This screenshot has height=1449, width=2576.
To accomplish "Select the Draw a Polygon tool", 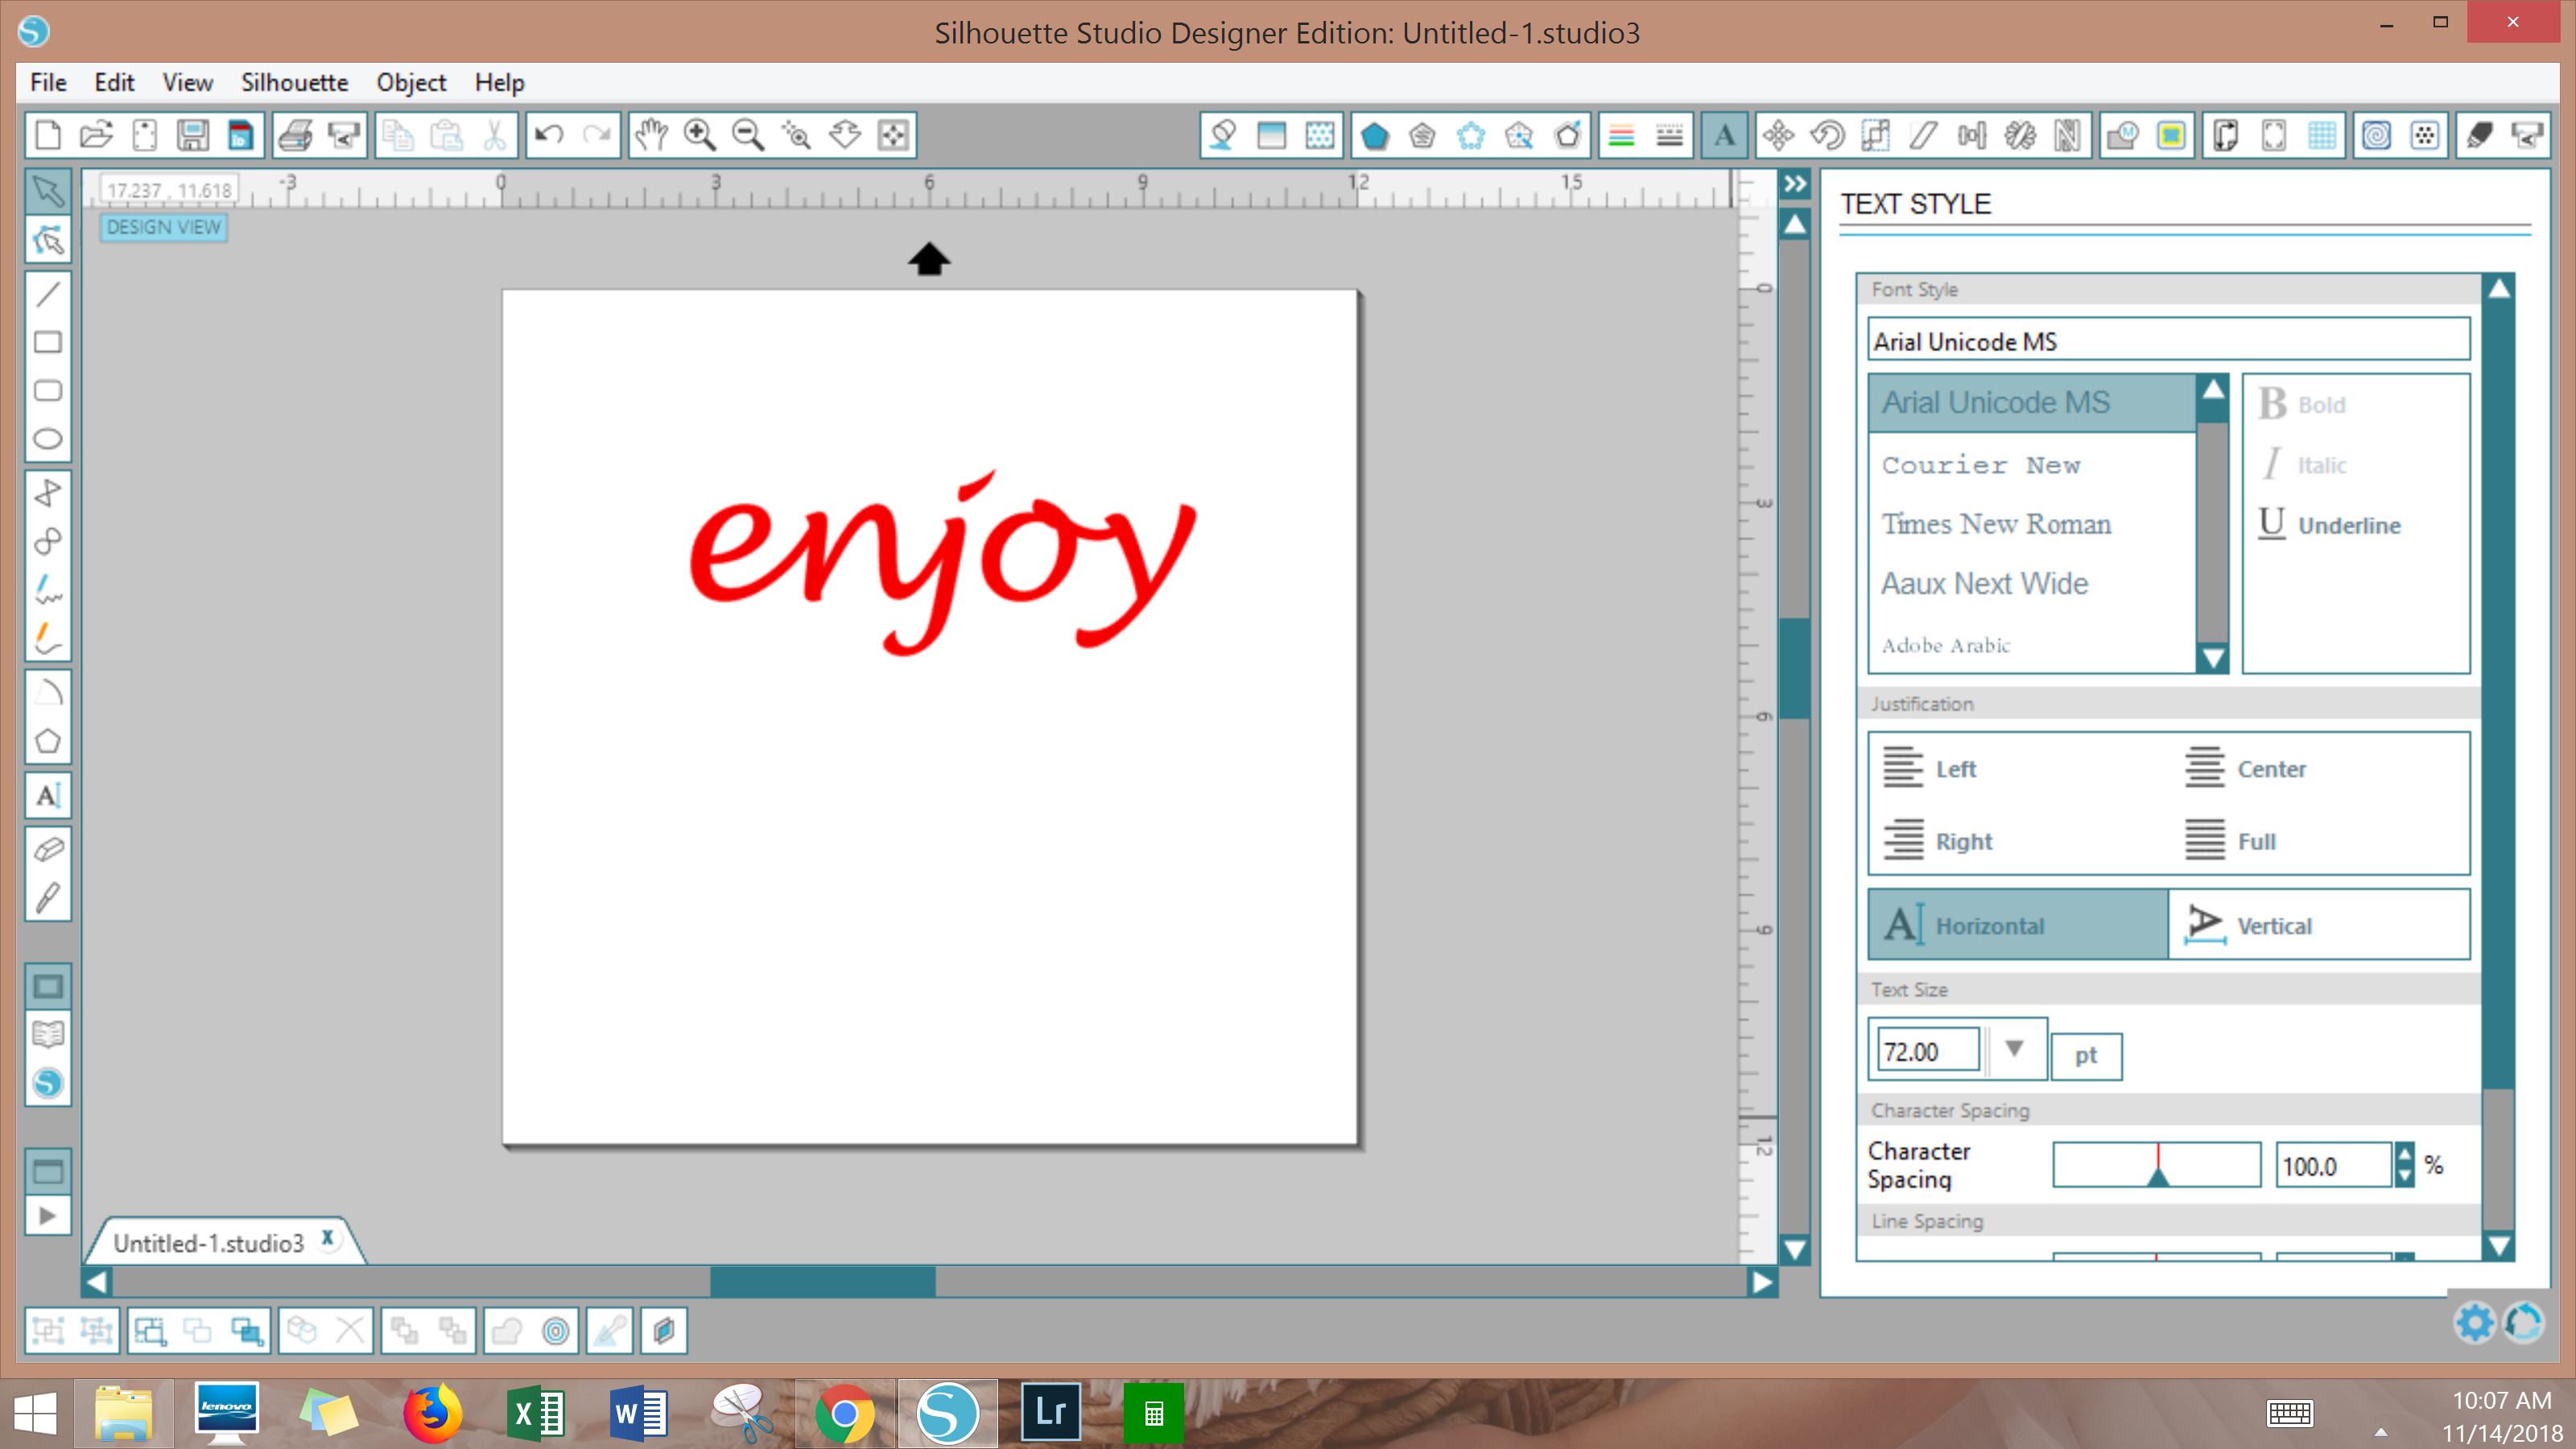I will 48,741.
